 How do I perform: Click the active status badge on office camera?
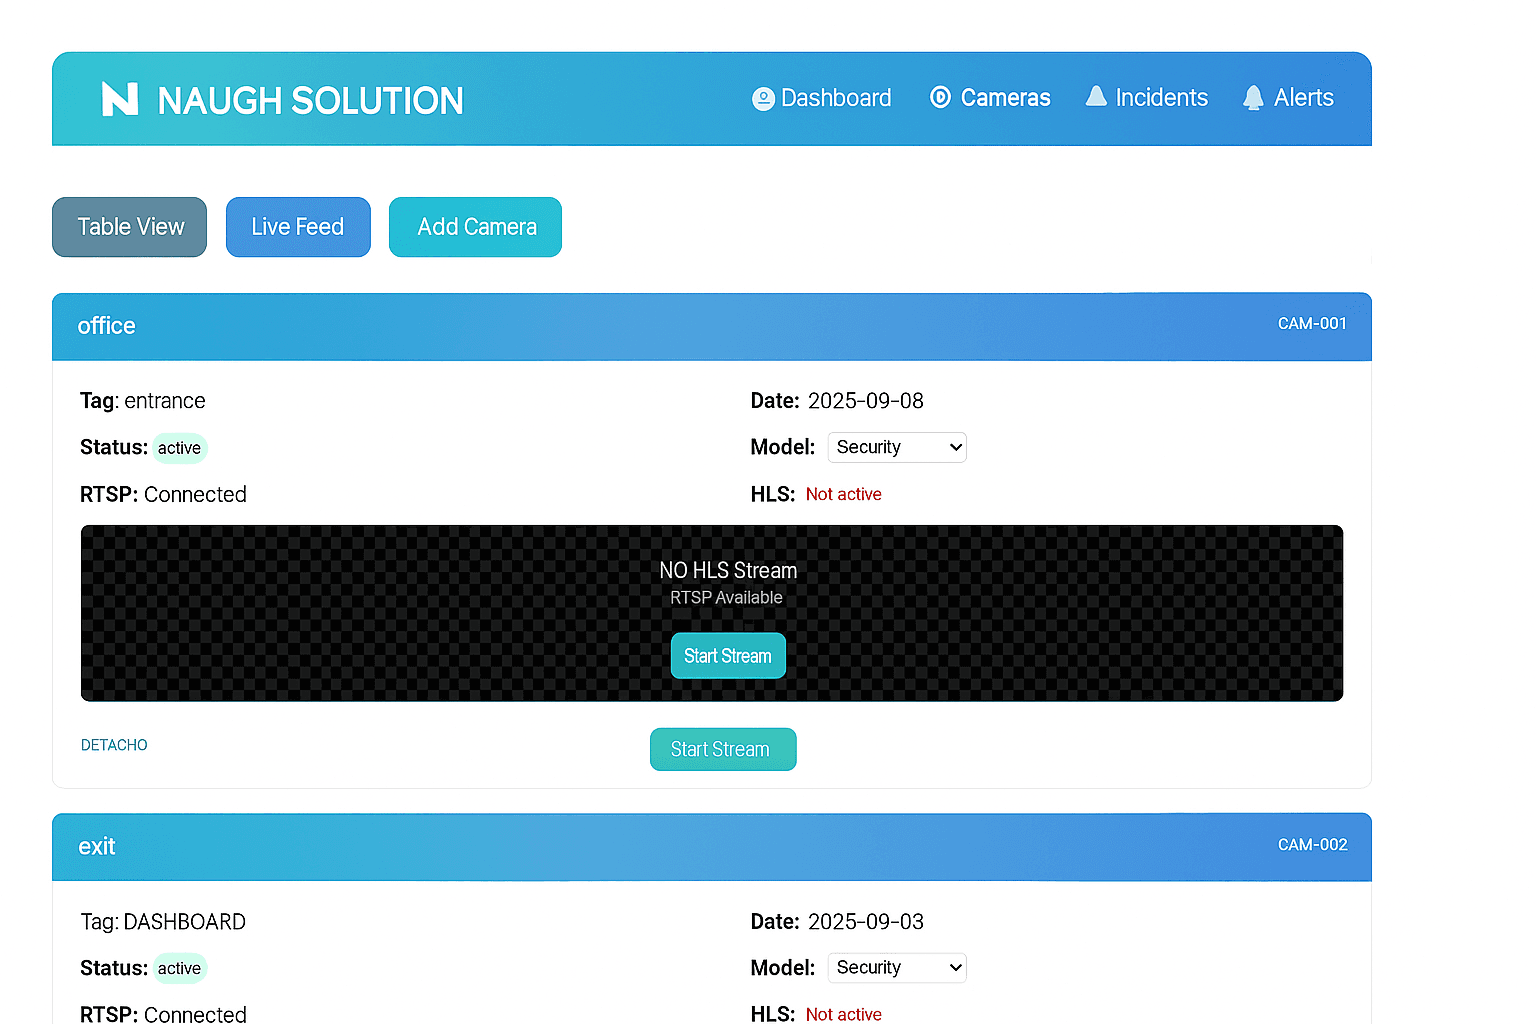pyautogui.click(x=179, y=448)
